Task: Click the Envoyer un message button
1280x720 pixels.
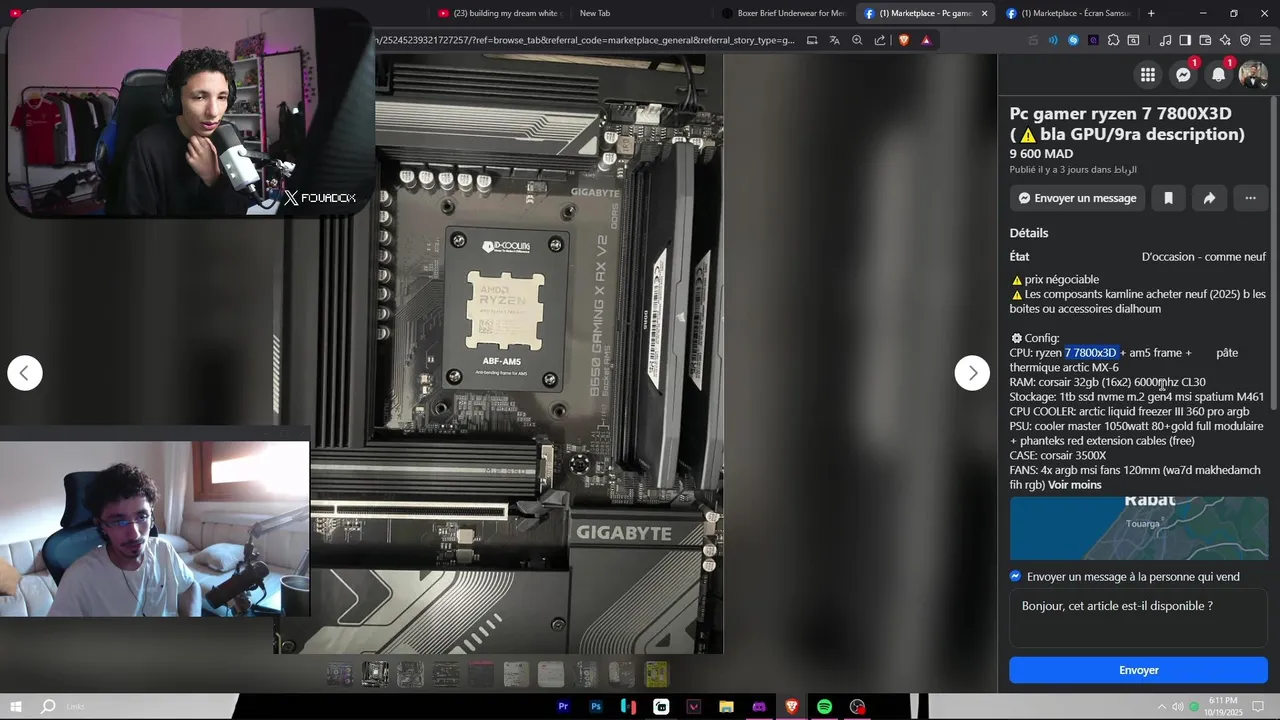Action: pyautogui.click(x=1076, y=198)
